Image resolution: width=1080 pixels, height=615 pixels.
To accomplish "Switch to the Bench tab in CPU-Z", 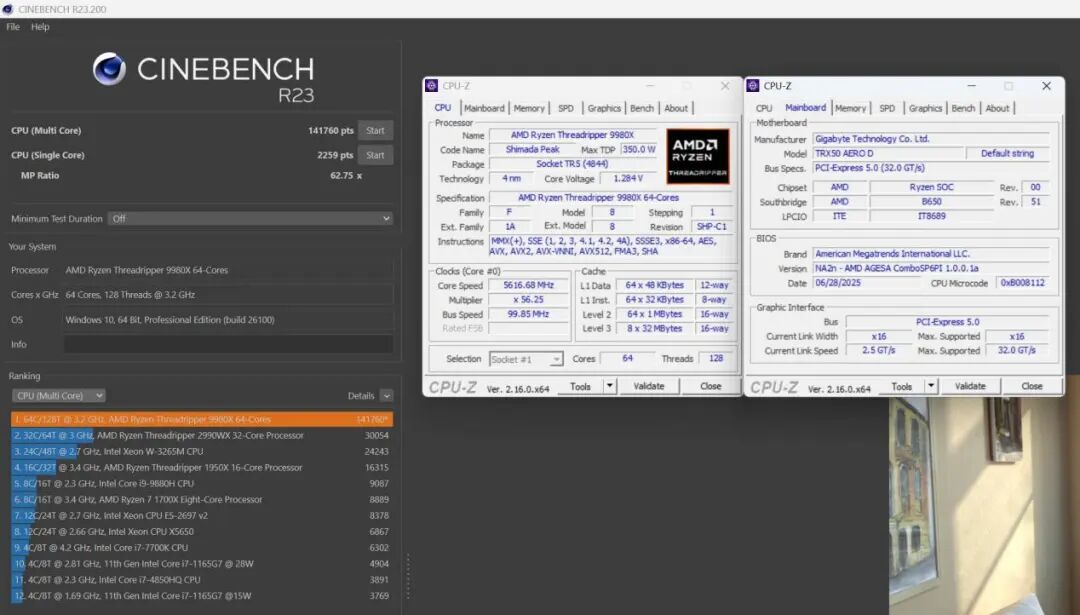I will [642, 107].
